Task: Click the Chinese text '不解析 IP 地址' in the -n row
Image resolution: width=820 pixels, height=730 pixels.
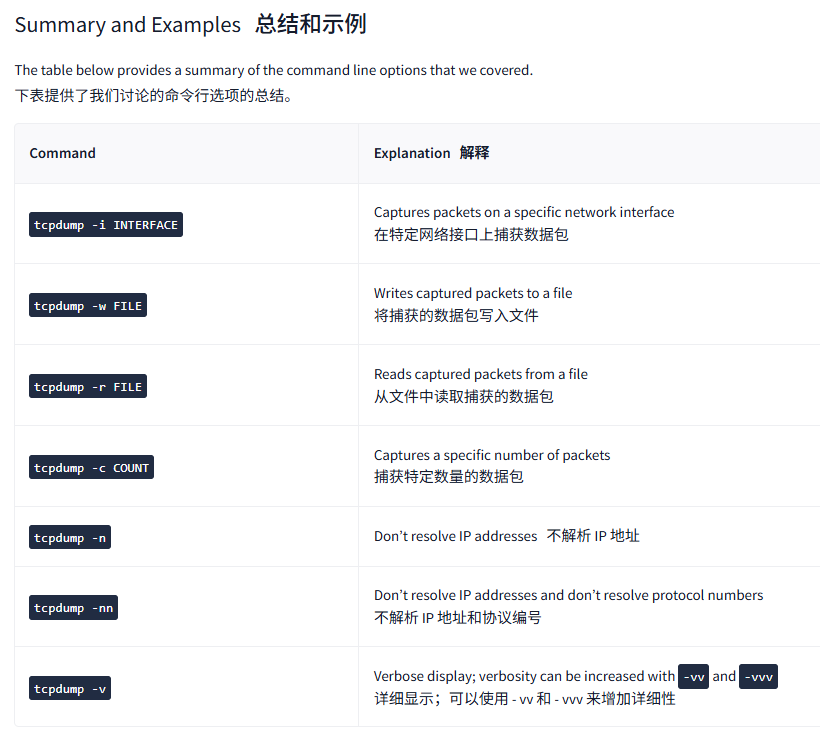Action: coord(593,537)
